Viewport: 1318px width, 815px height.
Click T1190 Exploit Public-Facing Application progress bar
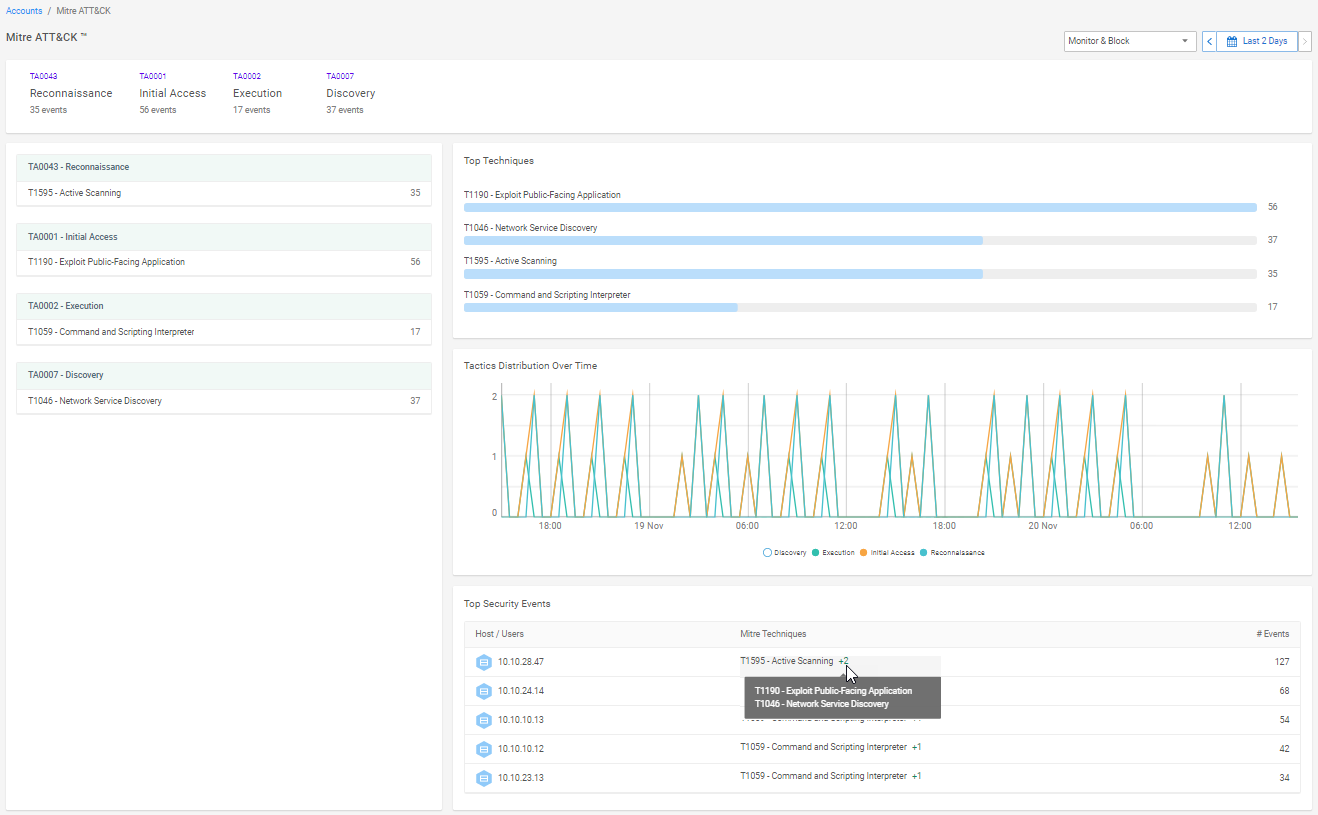click(860, 207)
